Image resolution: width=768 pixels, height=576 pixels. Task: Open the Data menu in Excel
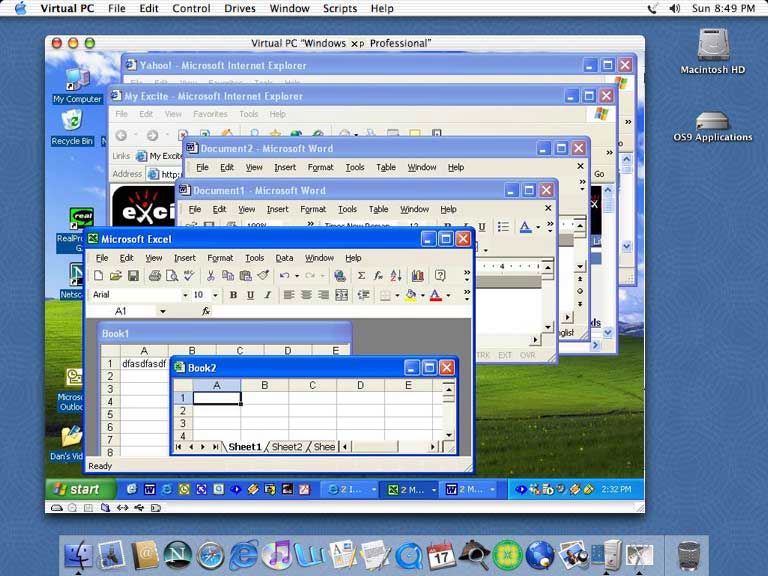coord(284,258)
